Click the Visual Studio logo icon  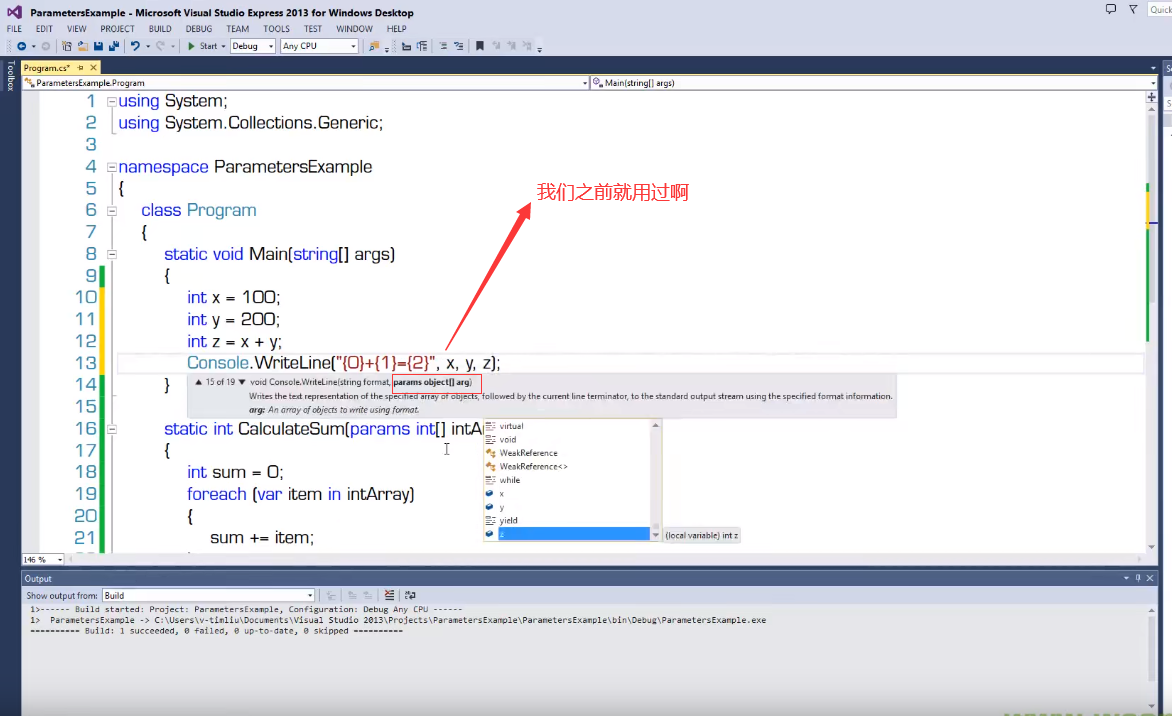click(x=14, y=12)
